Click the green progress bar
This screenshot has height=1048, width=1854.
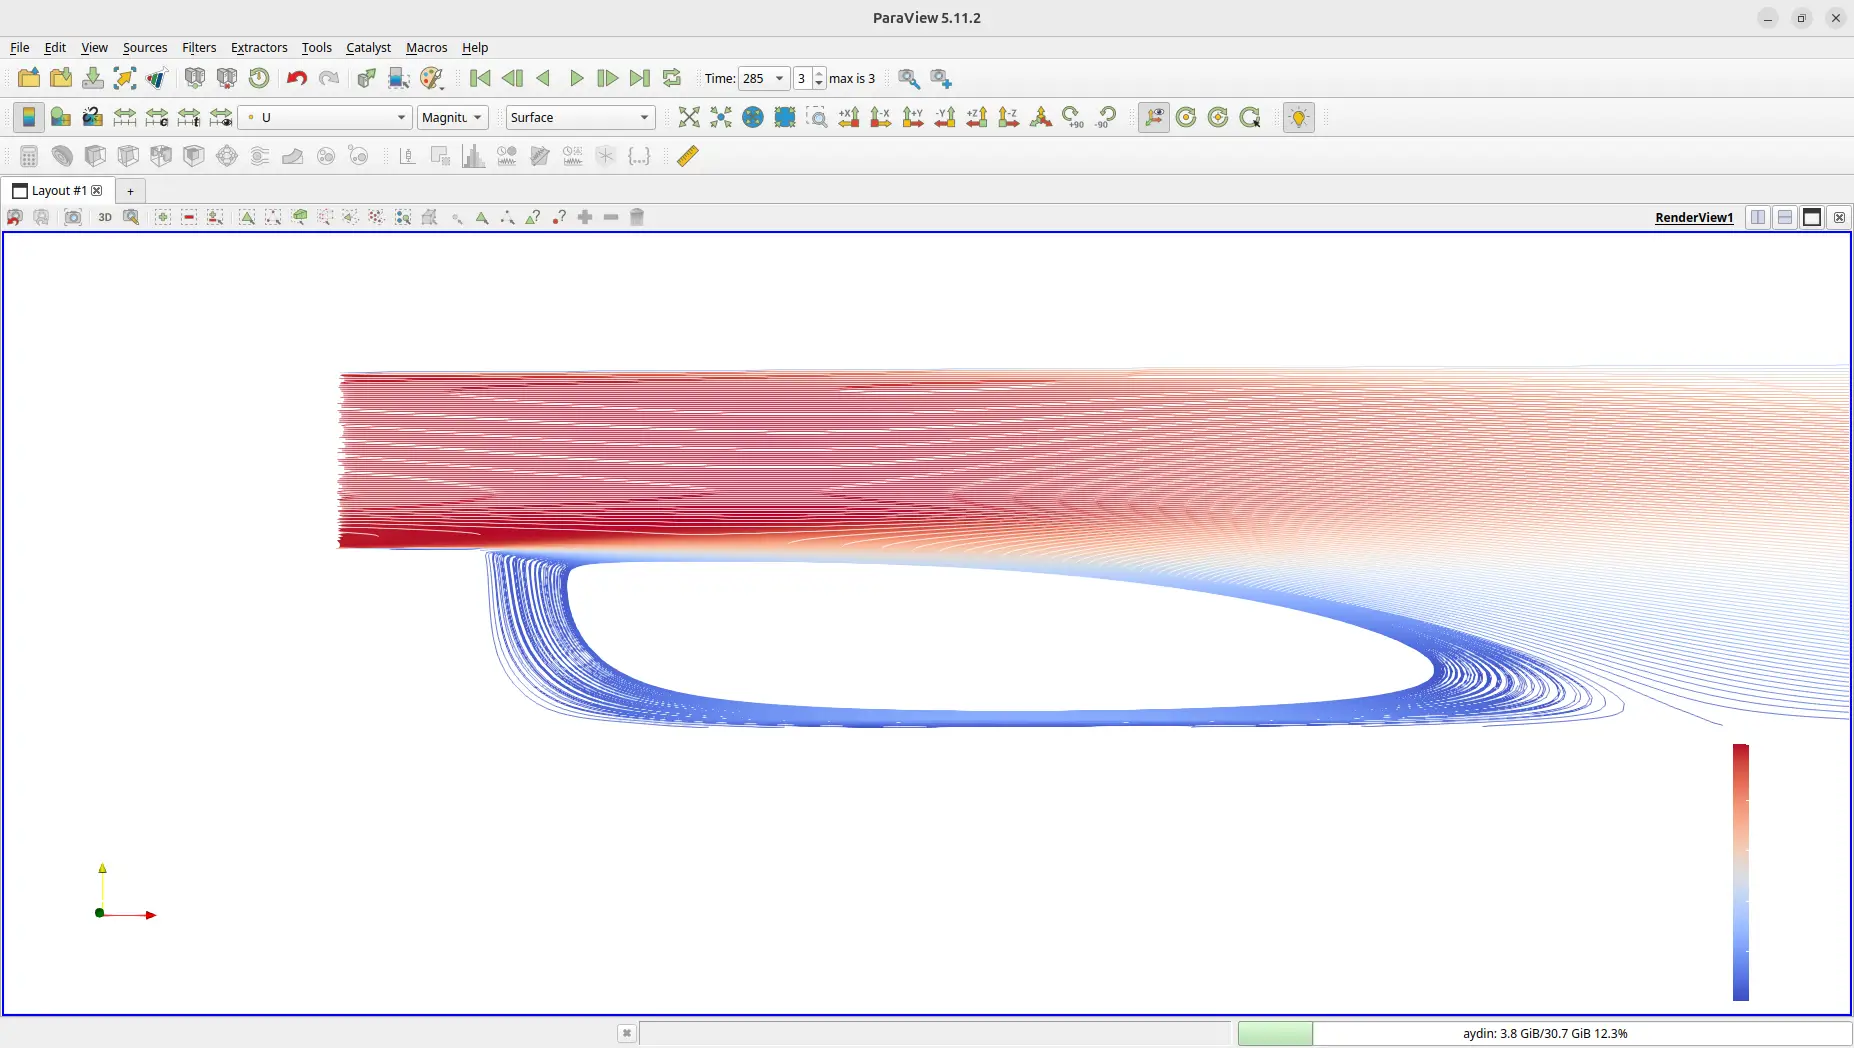tap(1275, 1033)
